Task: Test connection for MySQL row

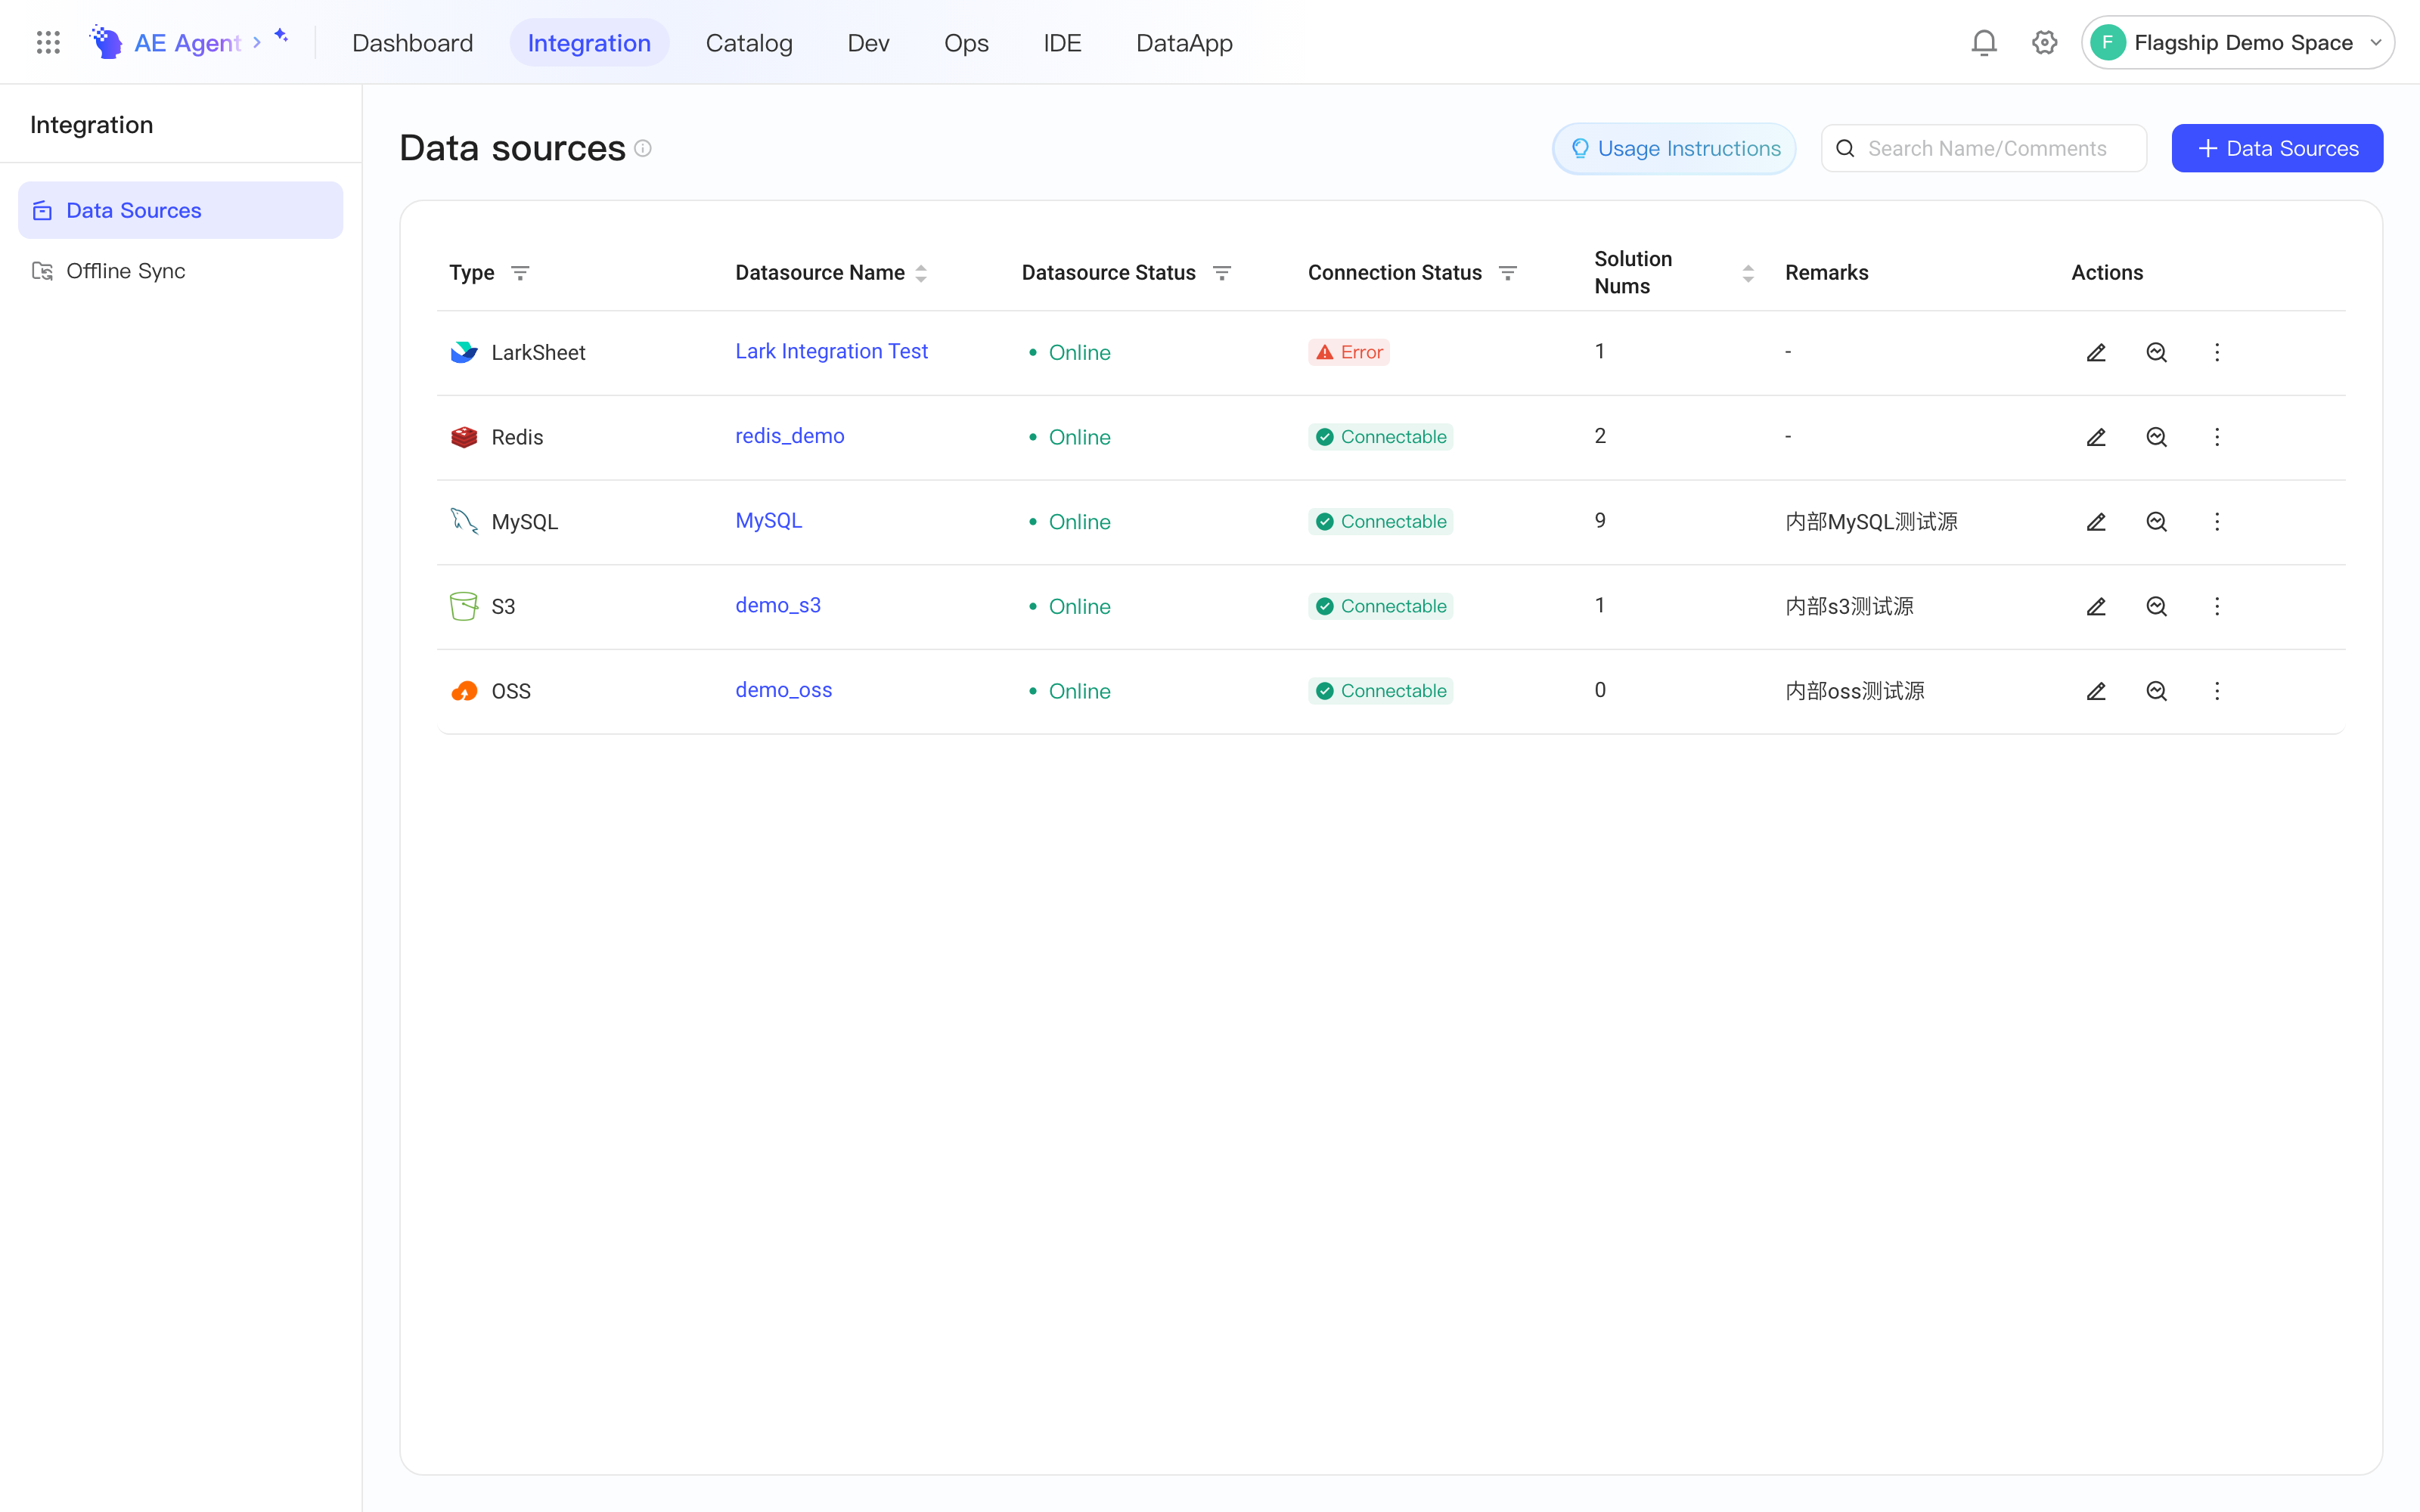Action: click(x=2156, y=522)
